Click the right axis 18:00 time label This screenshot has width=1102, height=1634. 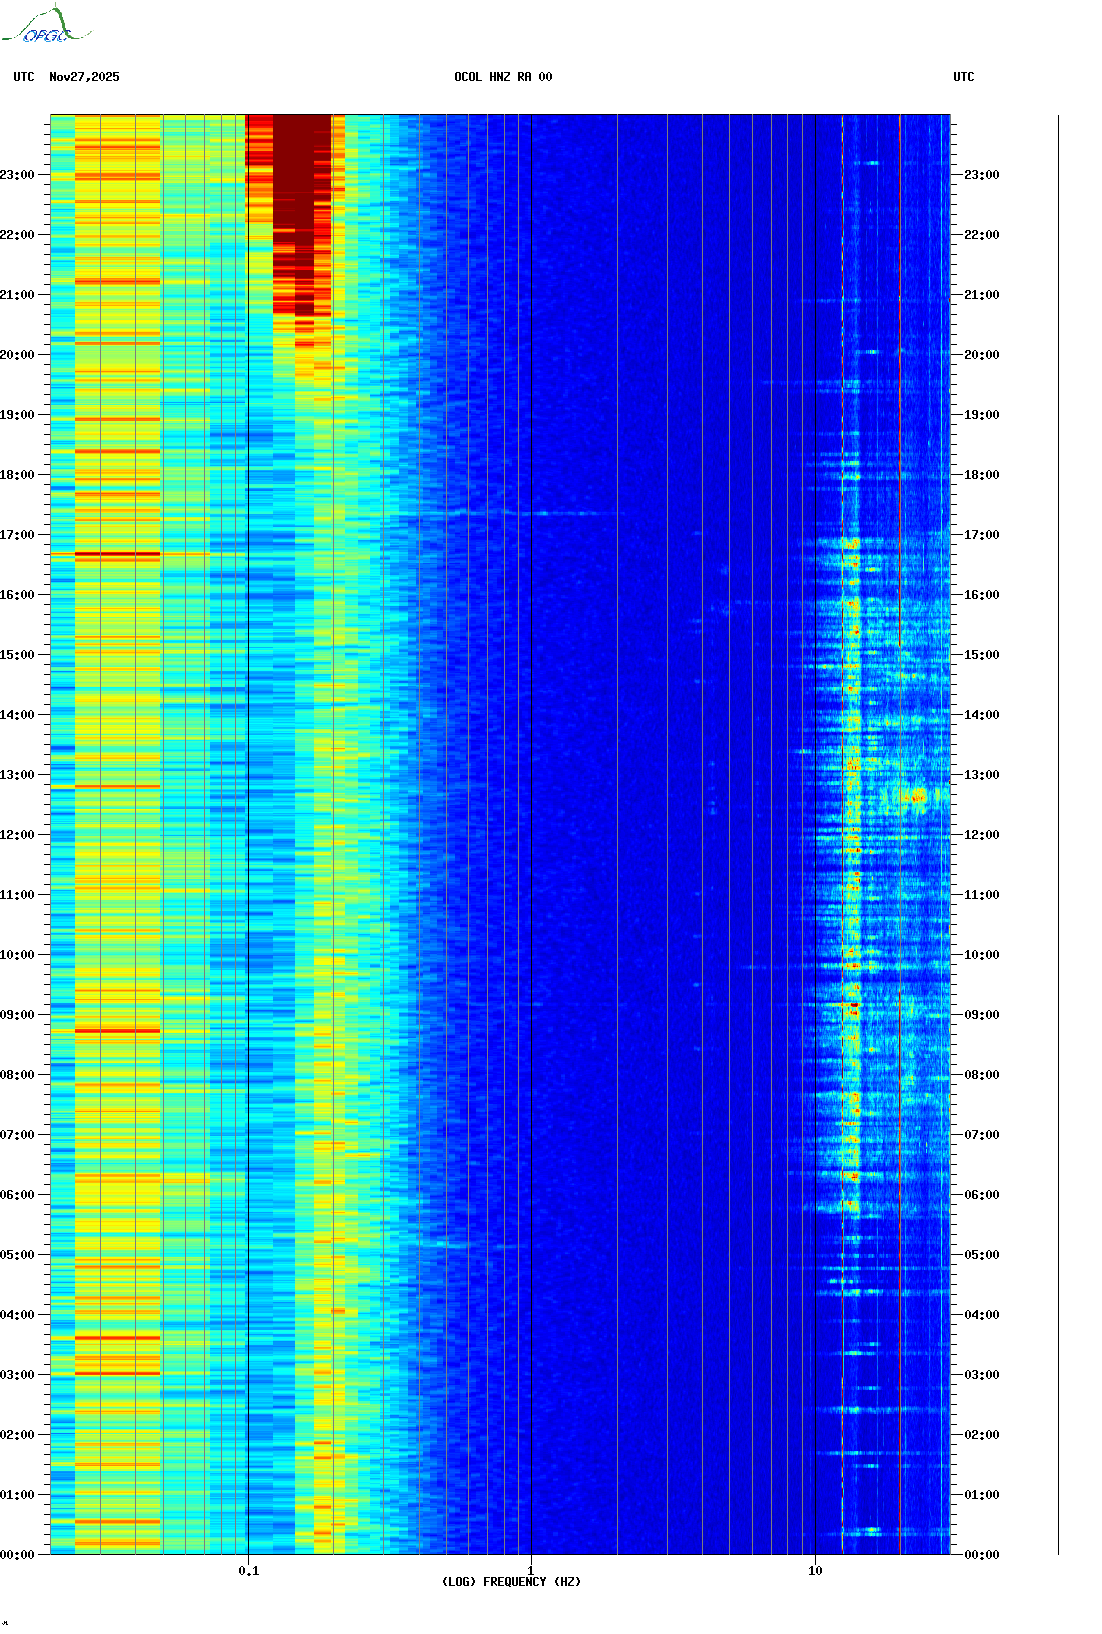pos(982,475)
